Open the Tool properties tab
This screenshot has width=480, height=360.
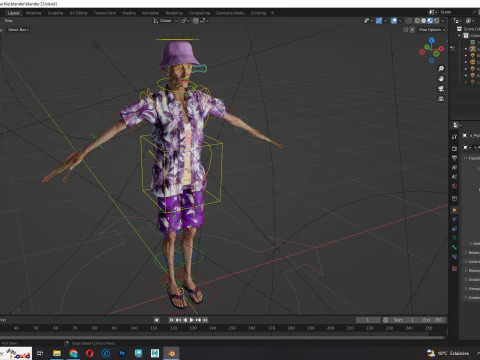pos(454,137)
